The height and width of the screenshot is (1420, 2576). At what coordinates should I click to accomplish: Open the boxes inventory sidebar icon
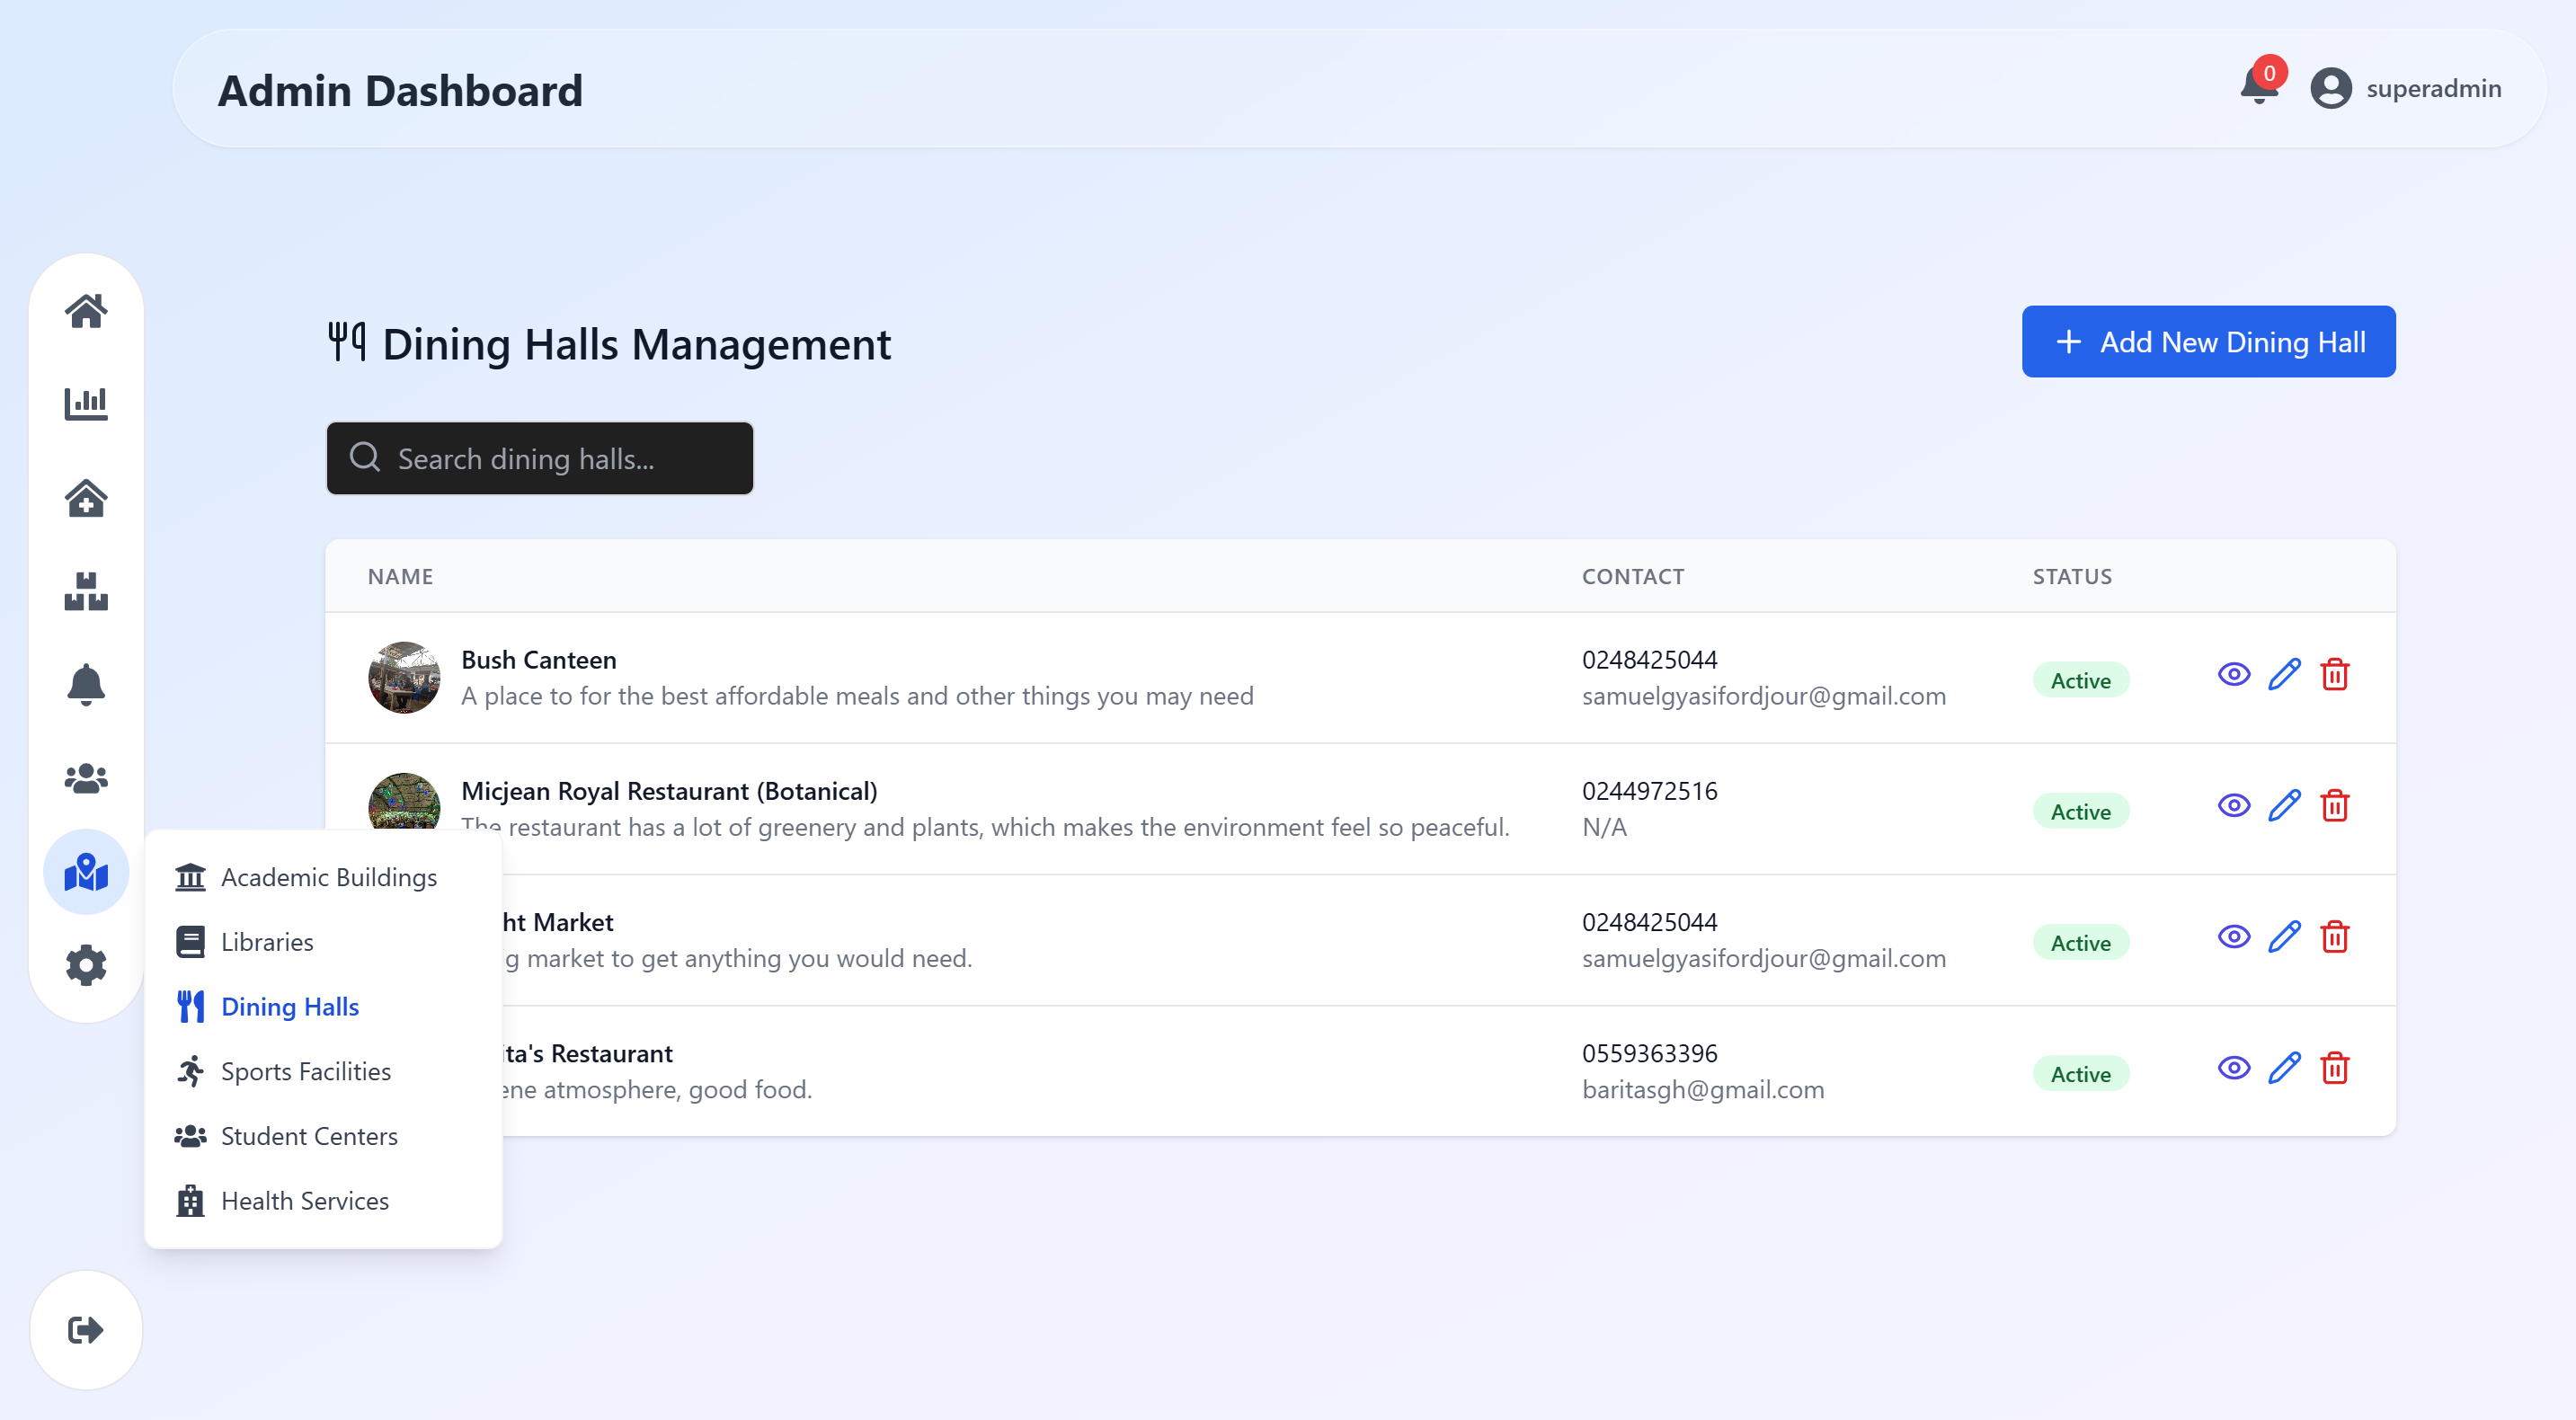(x=86, y=591)
